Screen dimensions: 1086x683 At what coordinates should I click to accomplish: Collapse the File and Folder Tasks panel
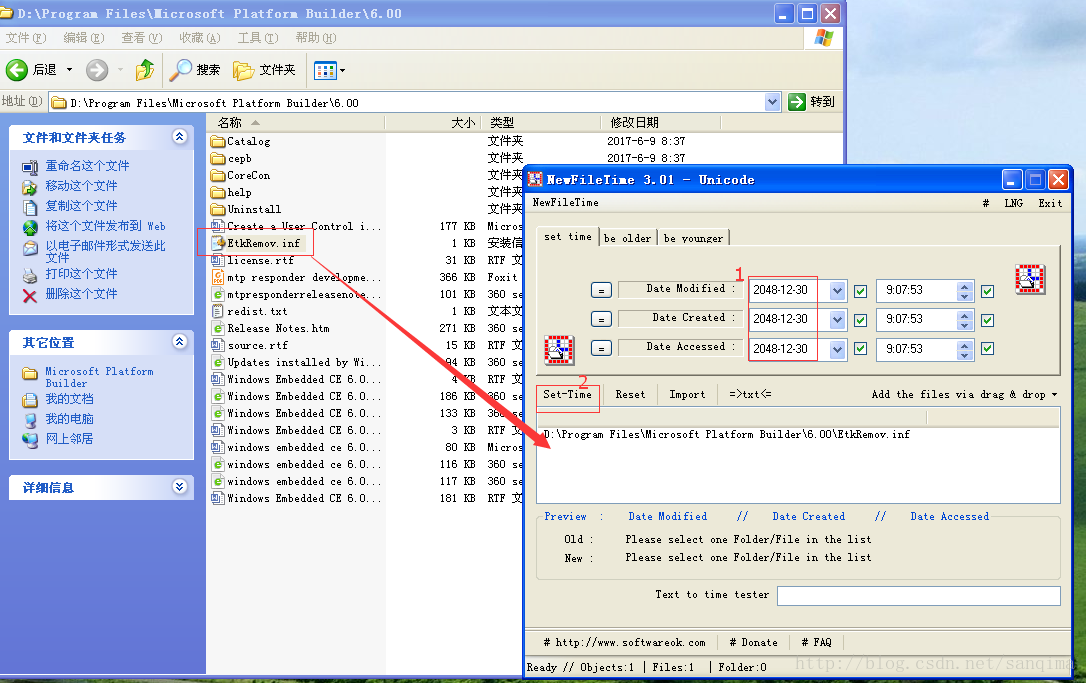tap(179, 136)
